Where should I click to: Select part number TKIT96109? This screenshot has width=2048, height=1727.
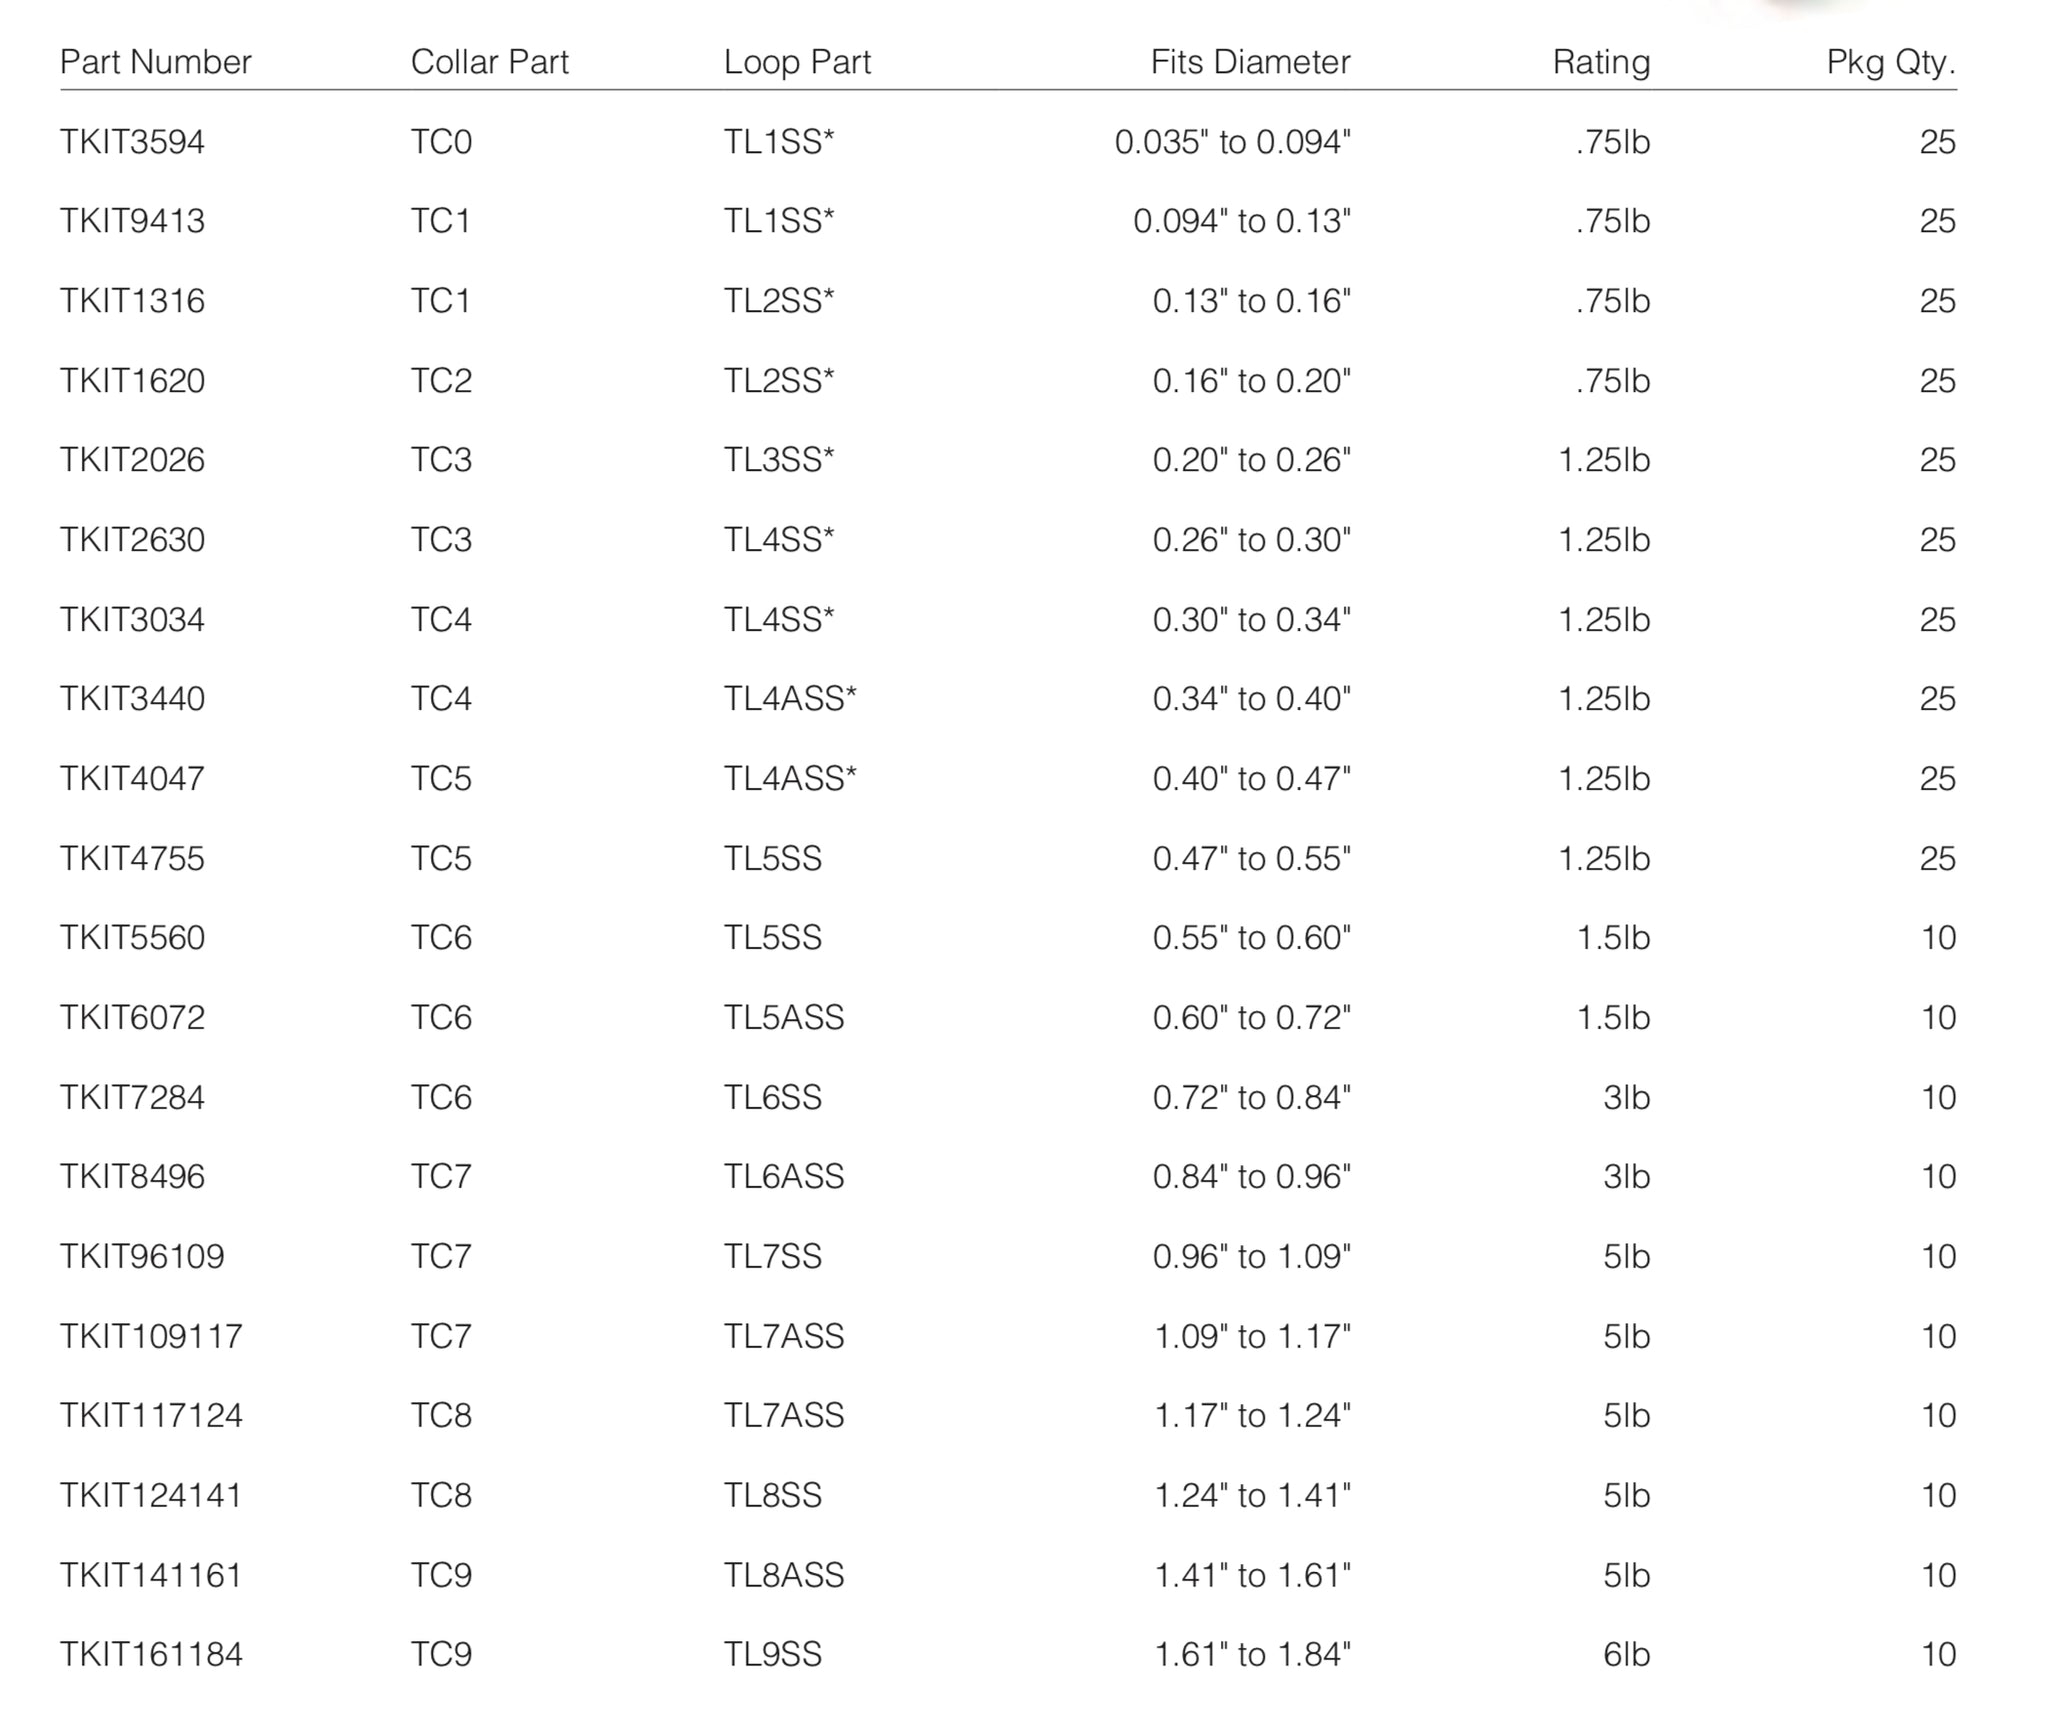[142, 1256]
